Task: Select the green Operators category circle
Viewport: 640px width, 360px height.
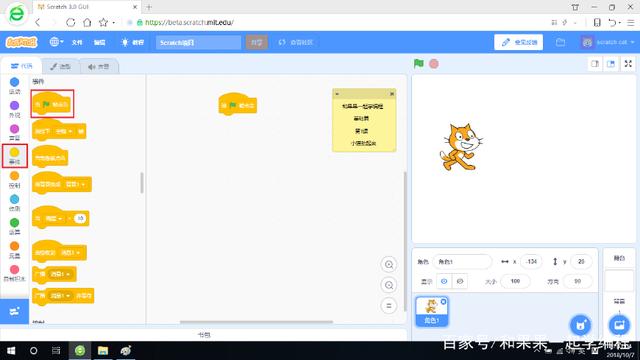Action: click(14, 222)
